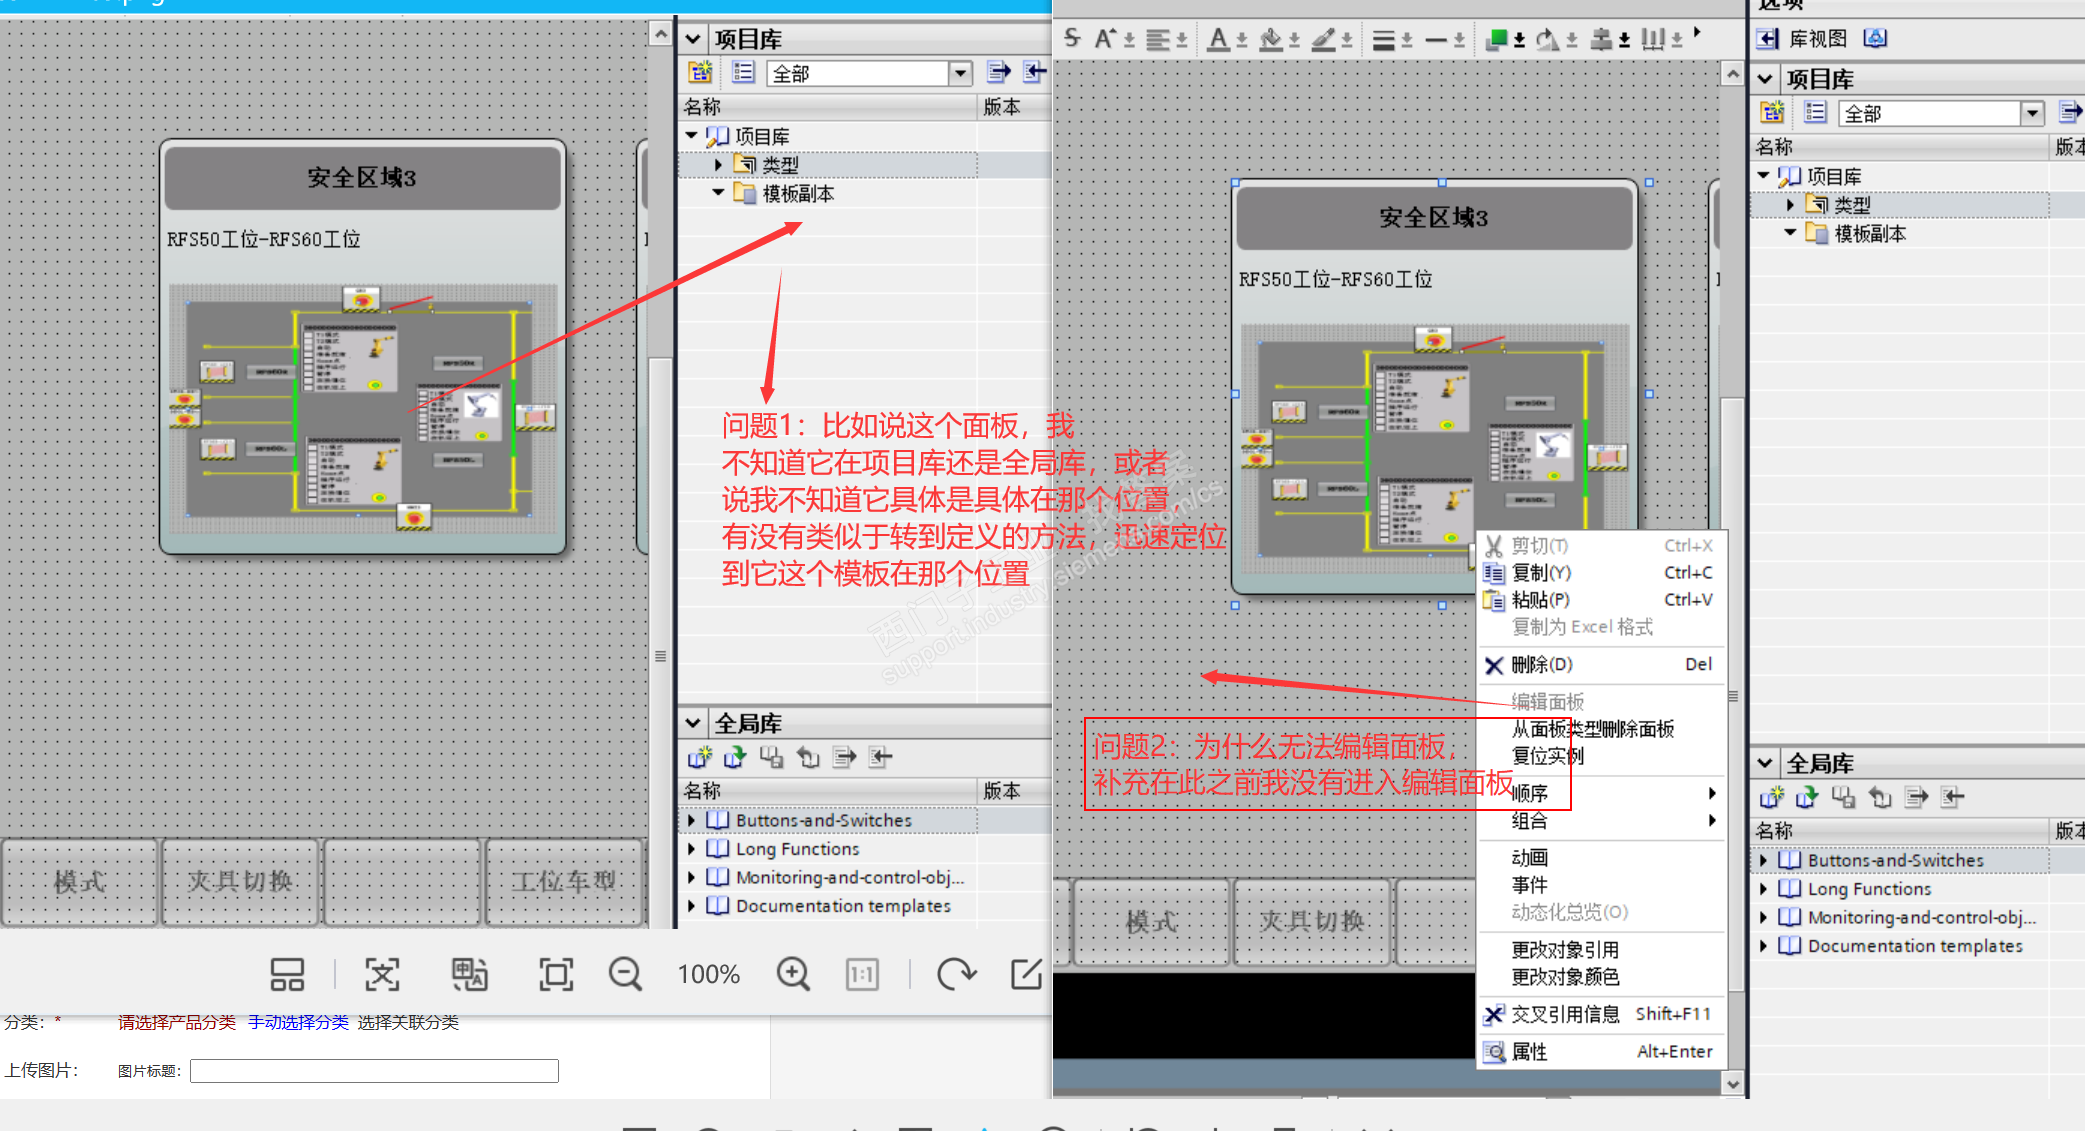
Task: Click the 1:1 original size icon
Action: pos(862,973)
